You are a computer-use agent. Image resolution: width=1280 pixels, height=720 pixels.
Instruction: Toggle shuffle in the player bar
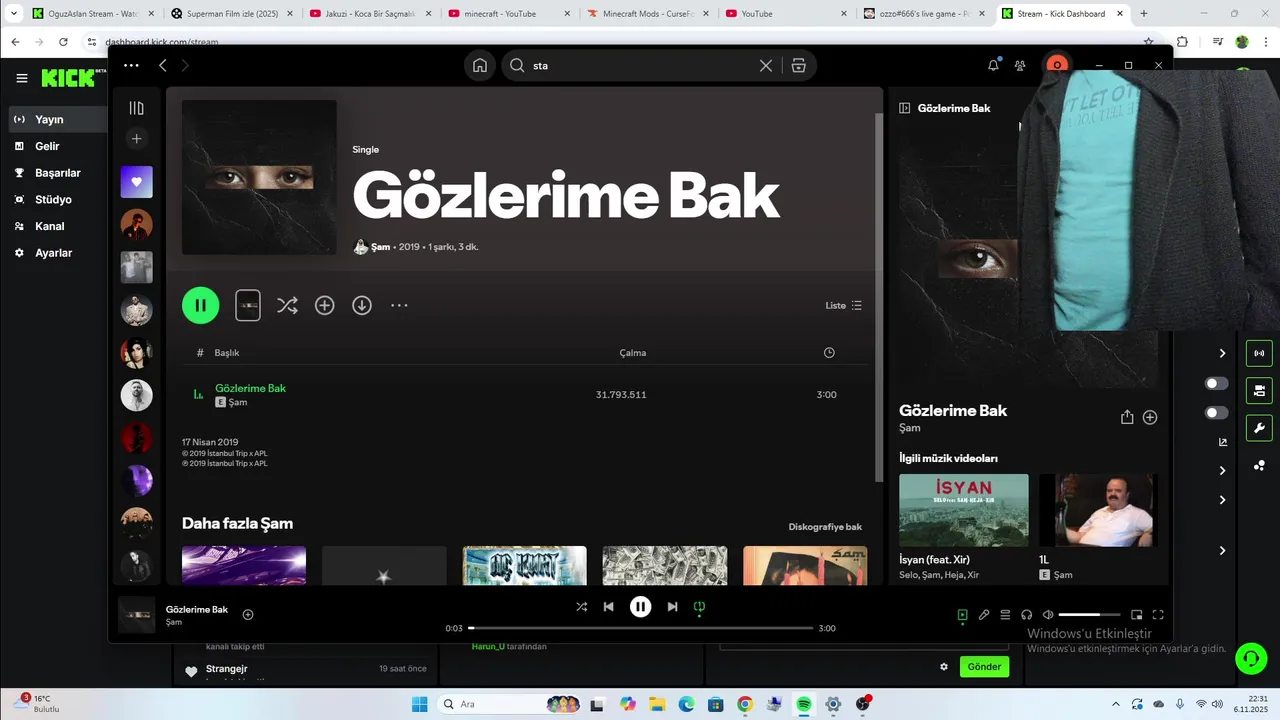[582, 606]
